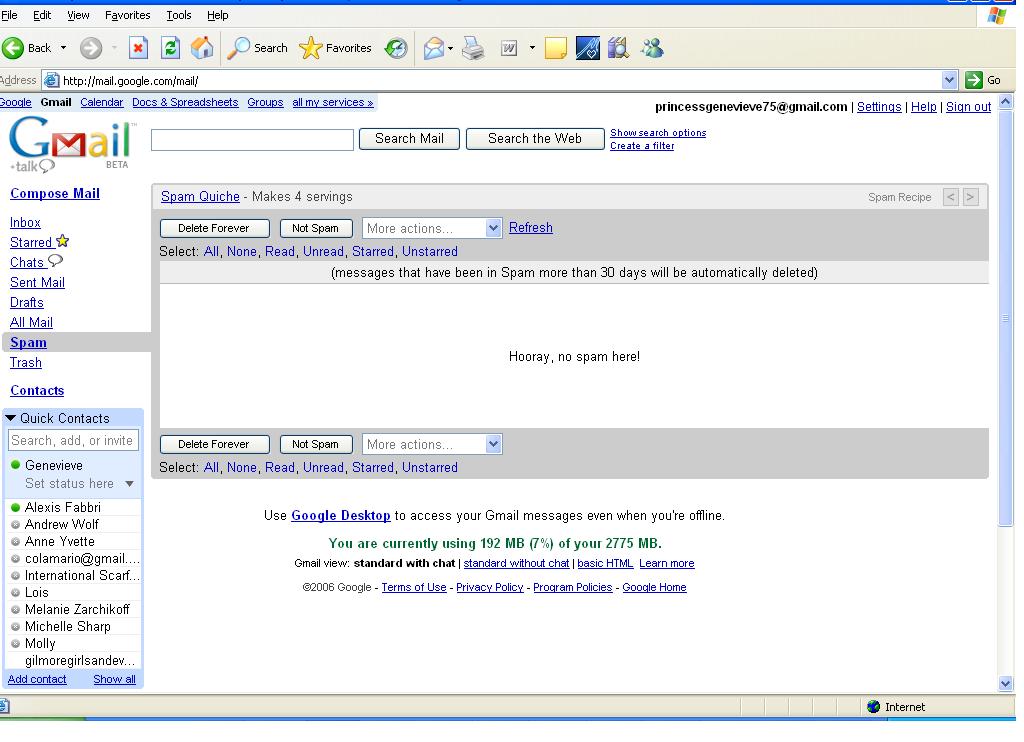
Task: Open the Favorites star toolbar icon
Action: [310, 48]
